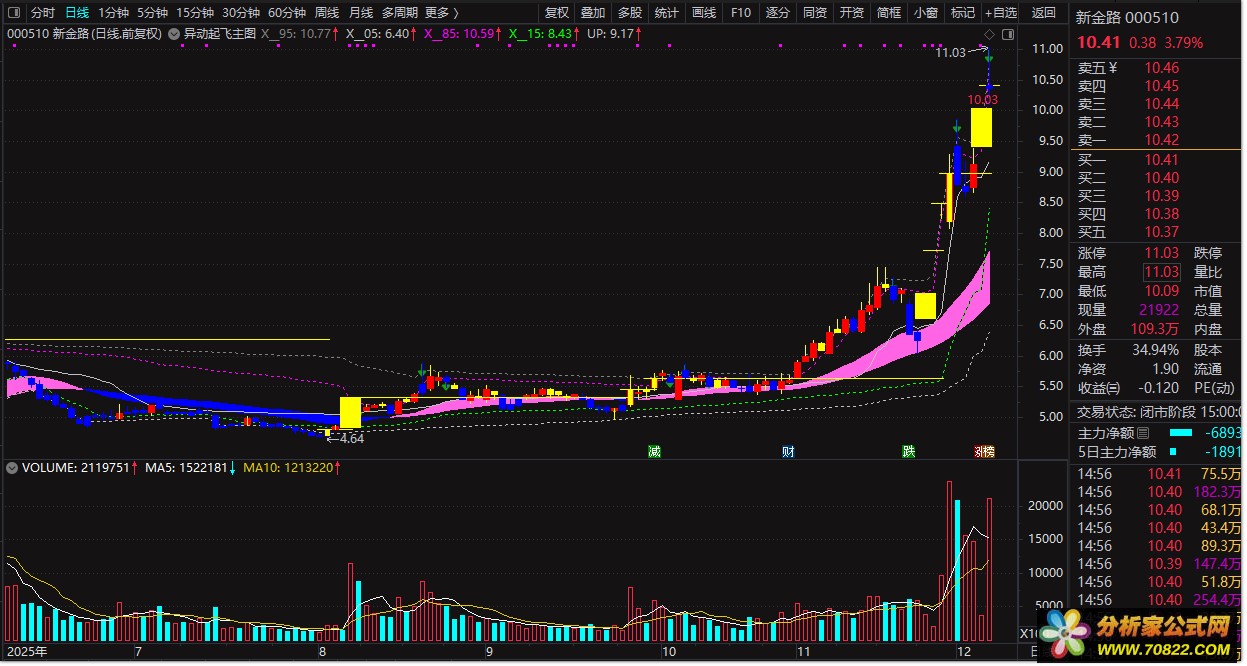Click the 买二 price 10.40
The width and height of the screenshot is (1247, 666).
(1162, 178)
